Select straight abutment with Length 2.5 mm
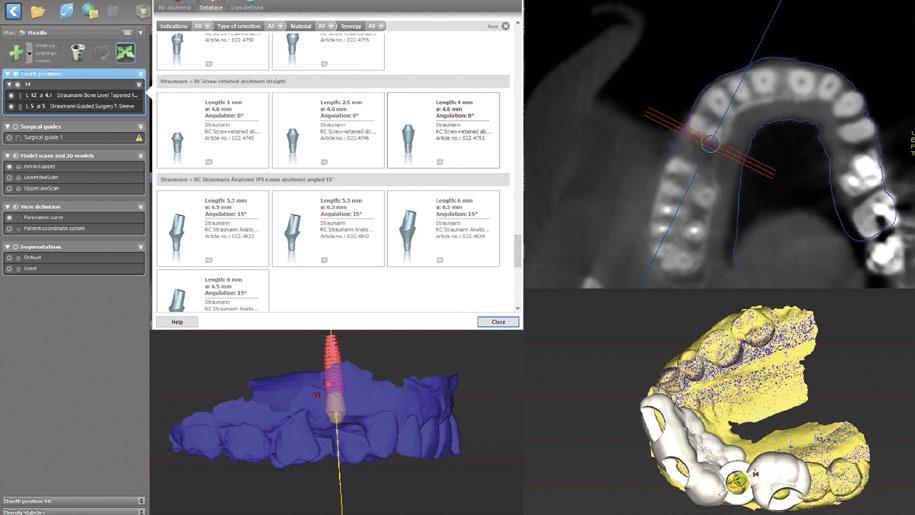The height and width of the screenshot is (515, 915). click(329, 130)
